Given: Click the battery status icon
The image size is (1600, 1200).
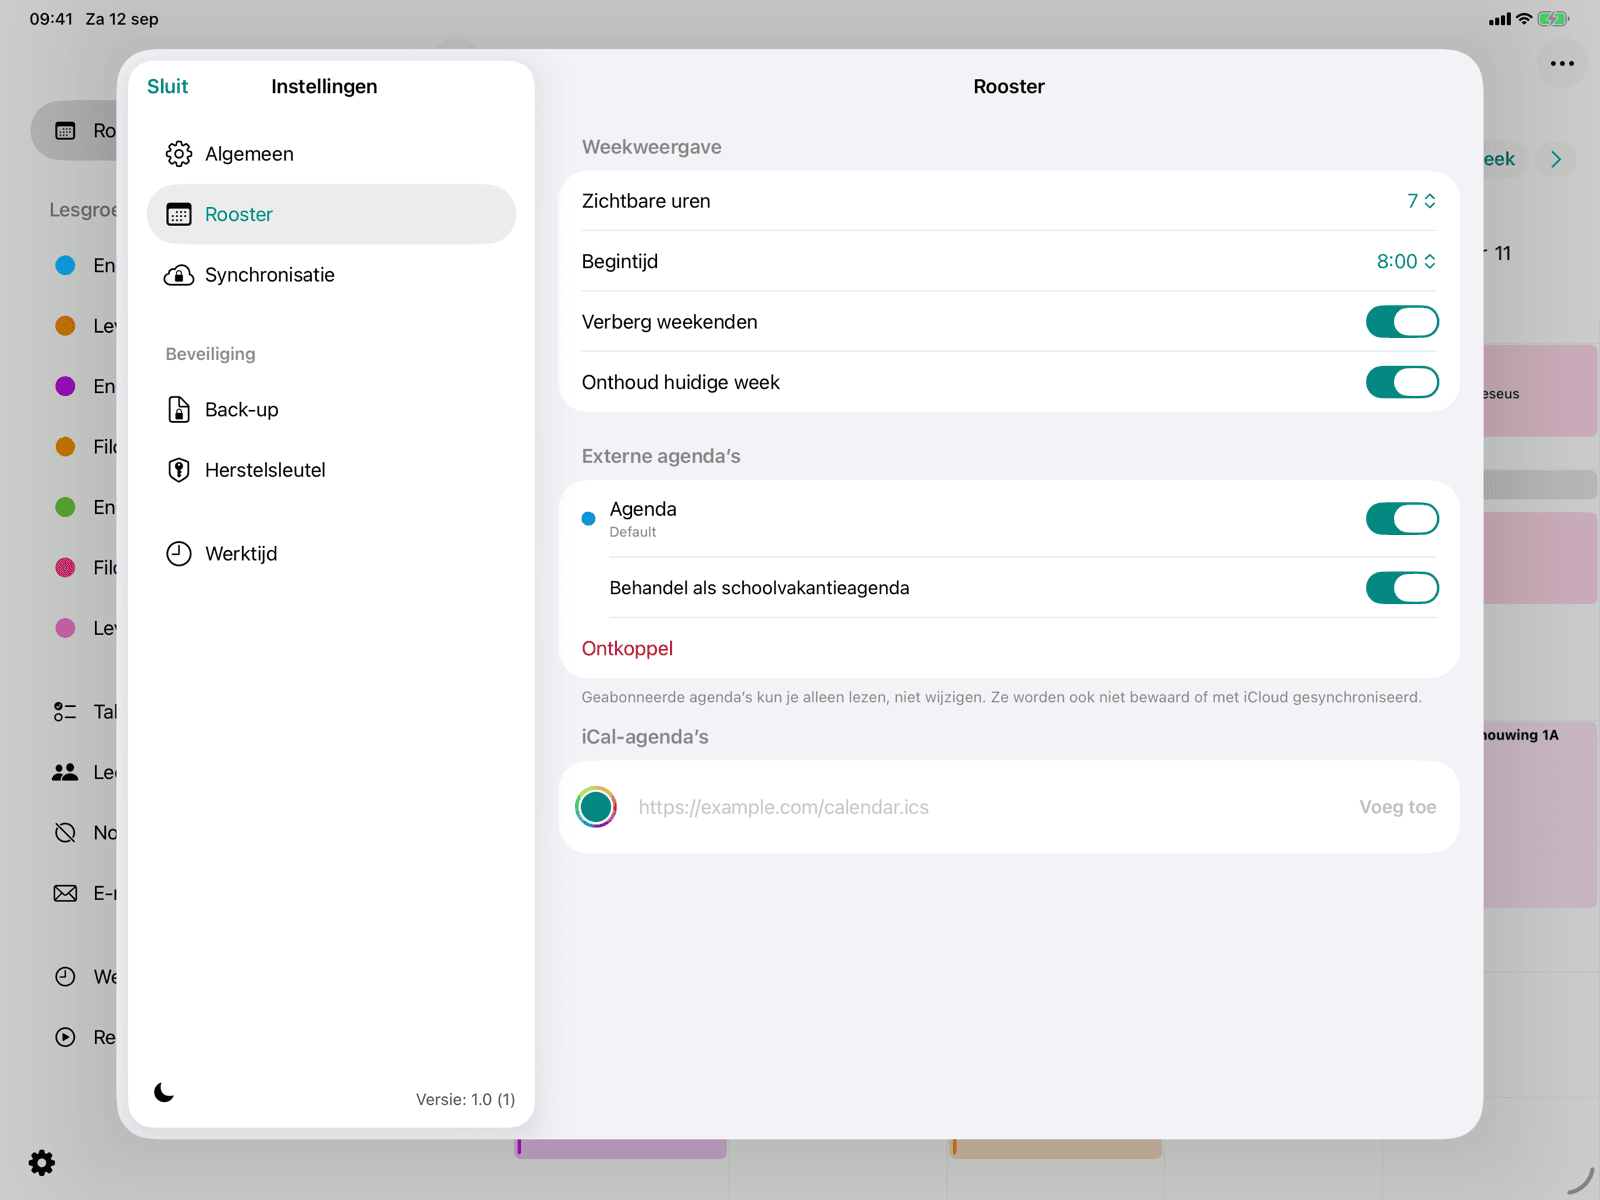Looking at the screenshot, I should [x=1553, y=19].
